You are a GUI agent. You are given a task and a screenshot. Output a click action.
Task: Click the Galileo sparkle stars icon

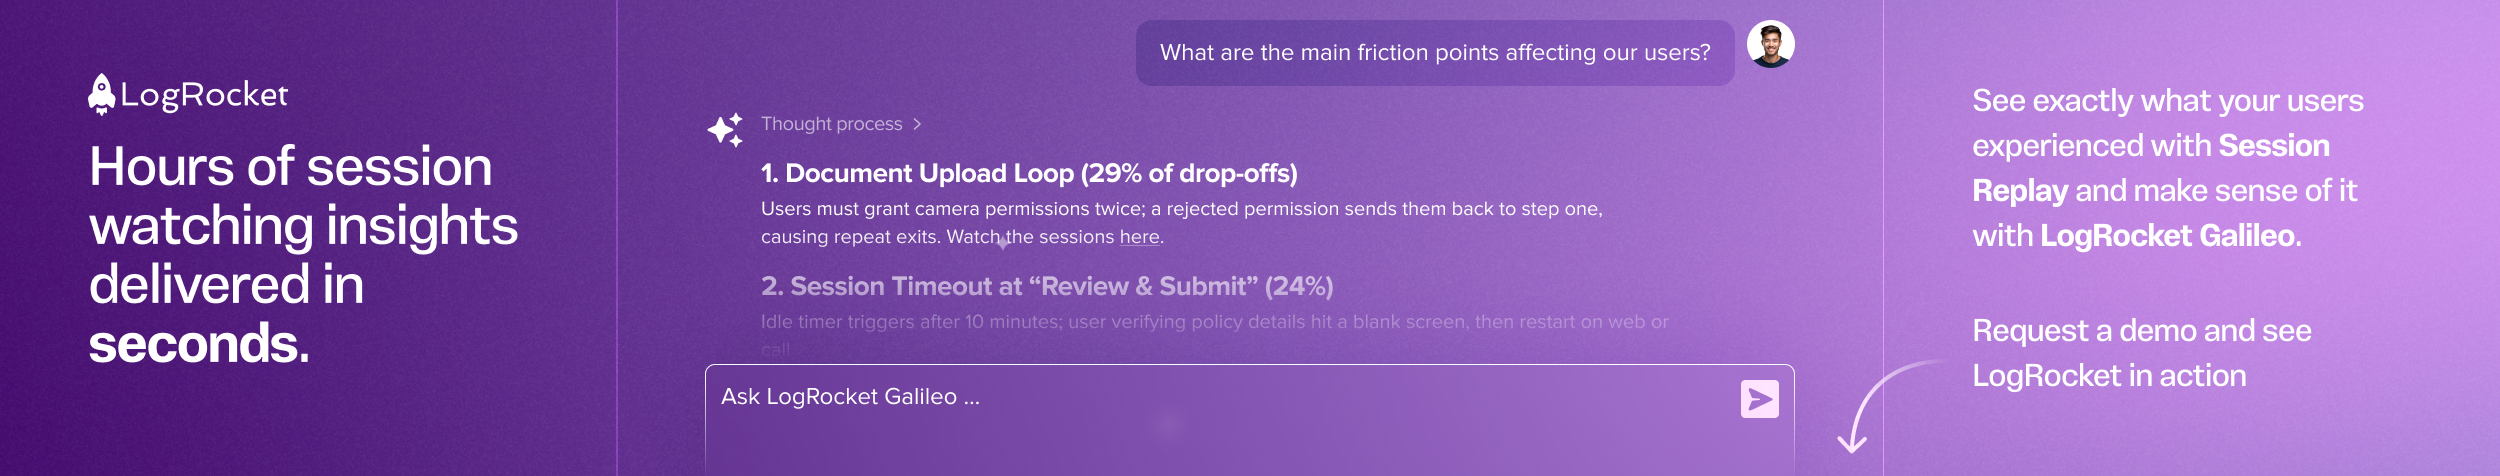(x=725, y=130)
